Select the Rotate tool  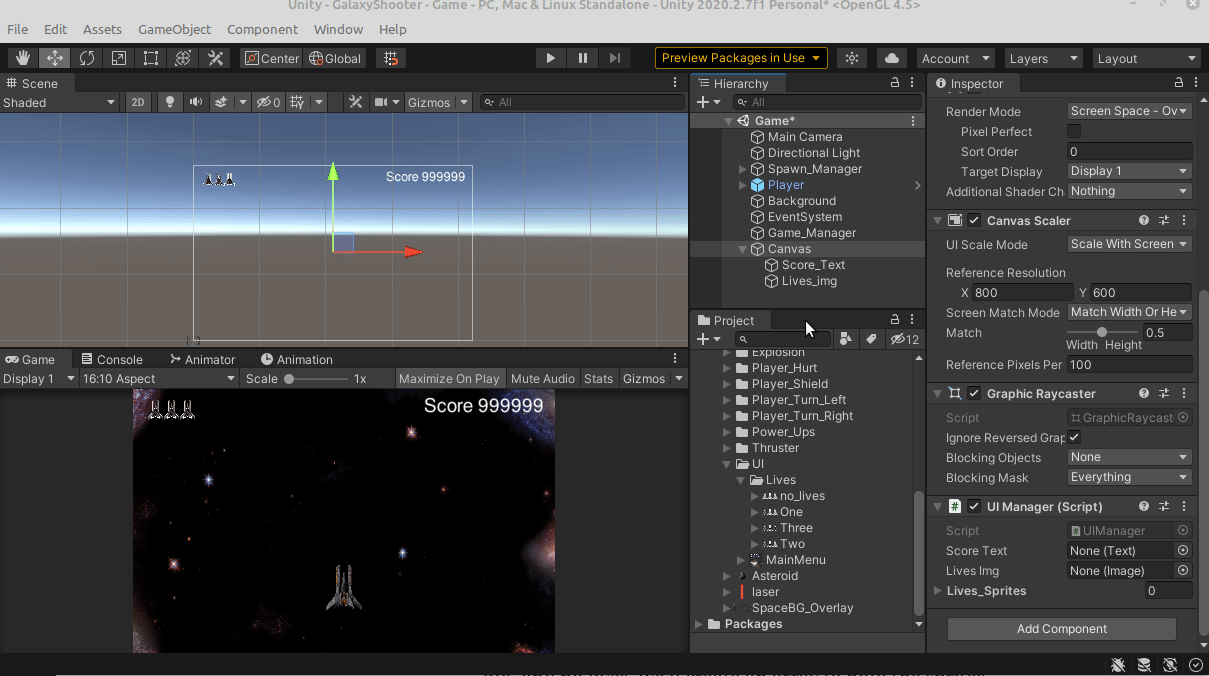[87, 58]
